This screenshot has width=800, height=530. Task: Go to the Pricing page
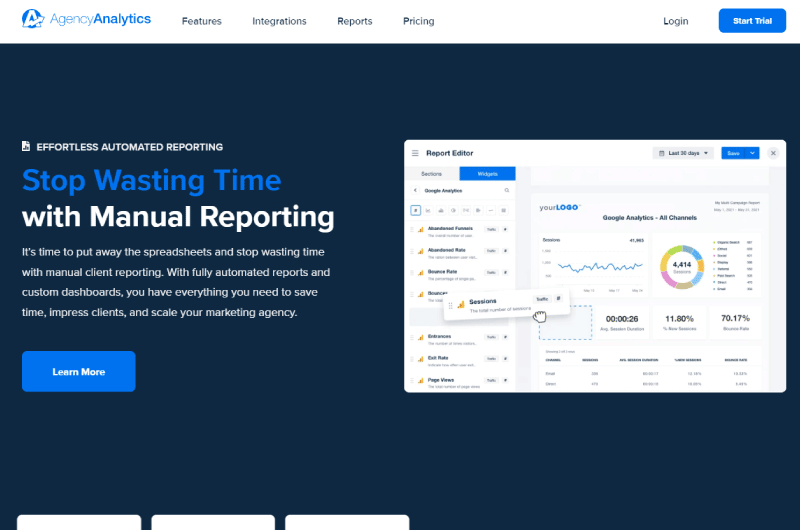418,21
